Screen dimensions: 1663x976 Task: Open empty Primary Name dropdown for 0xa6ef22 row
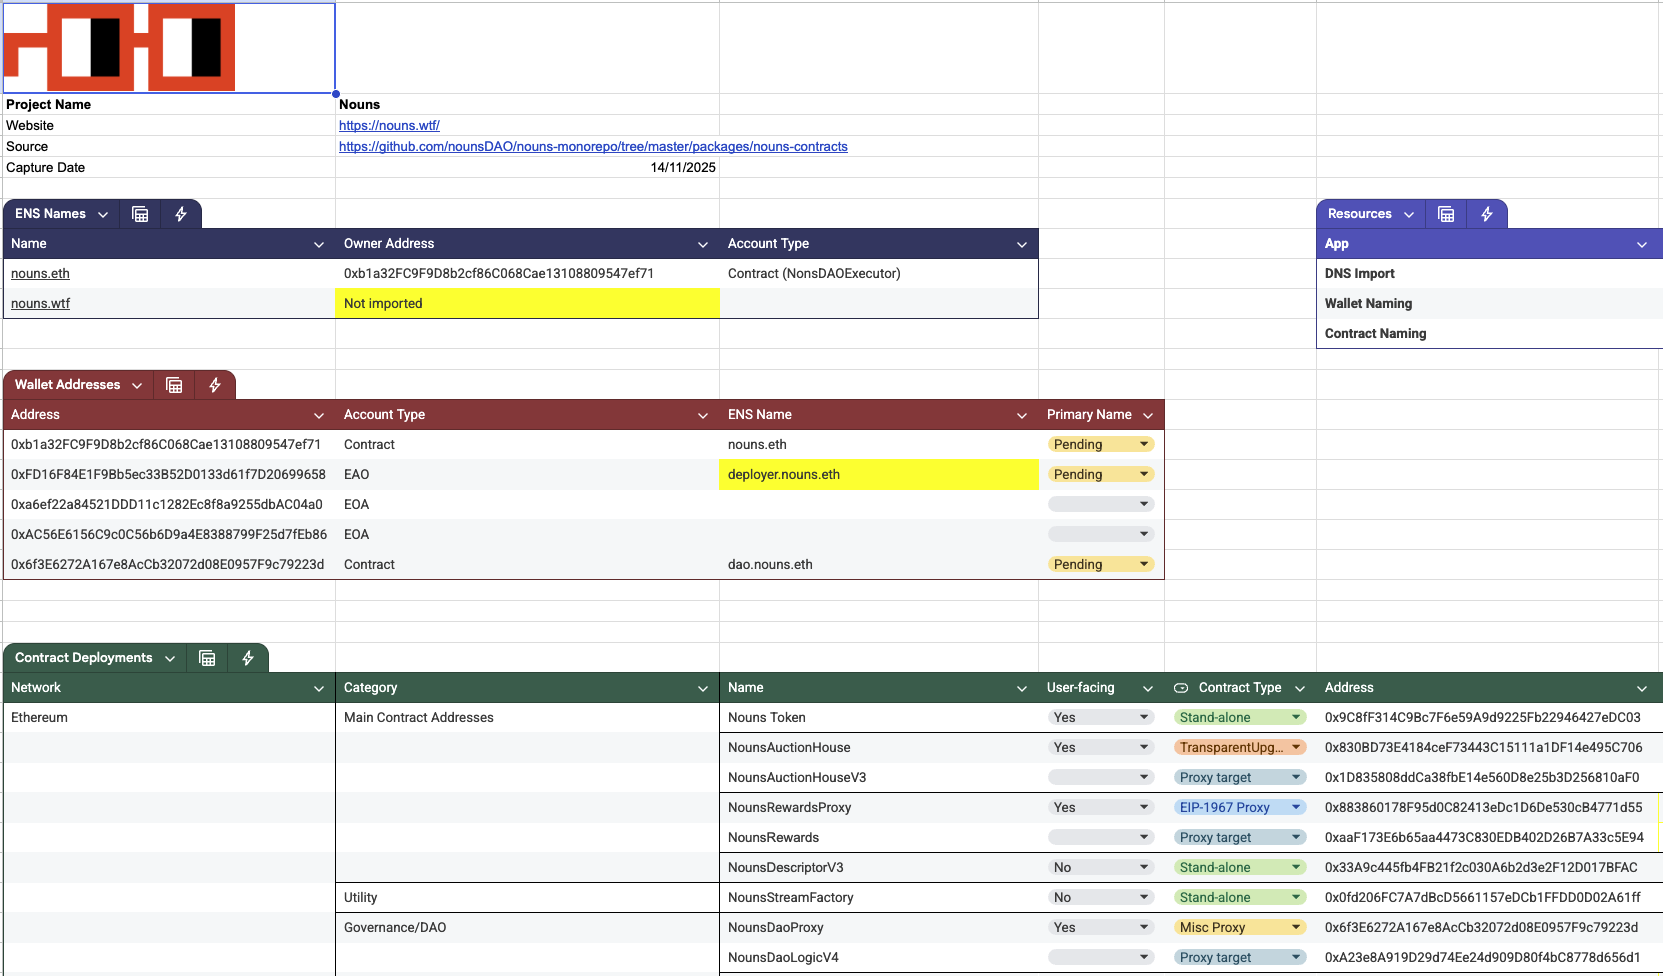pos(1101,505)
